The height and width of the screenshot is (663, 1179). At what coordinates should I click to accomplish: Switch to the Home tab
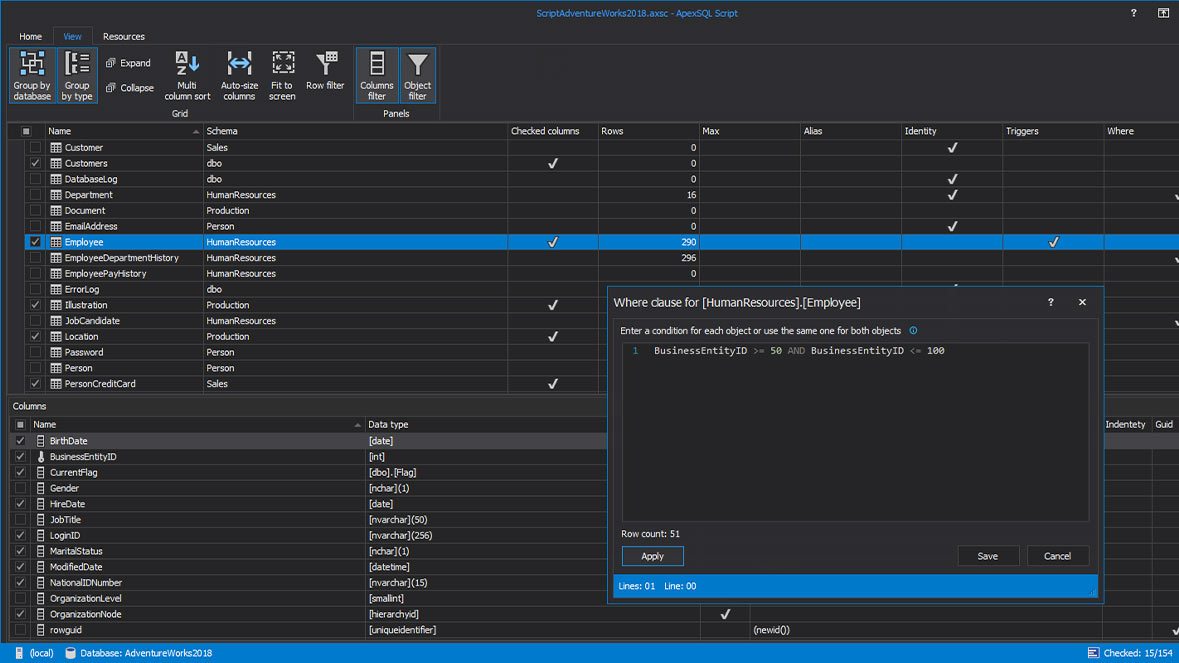[x=30, y=36]
